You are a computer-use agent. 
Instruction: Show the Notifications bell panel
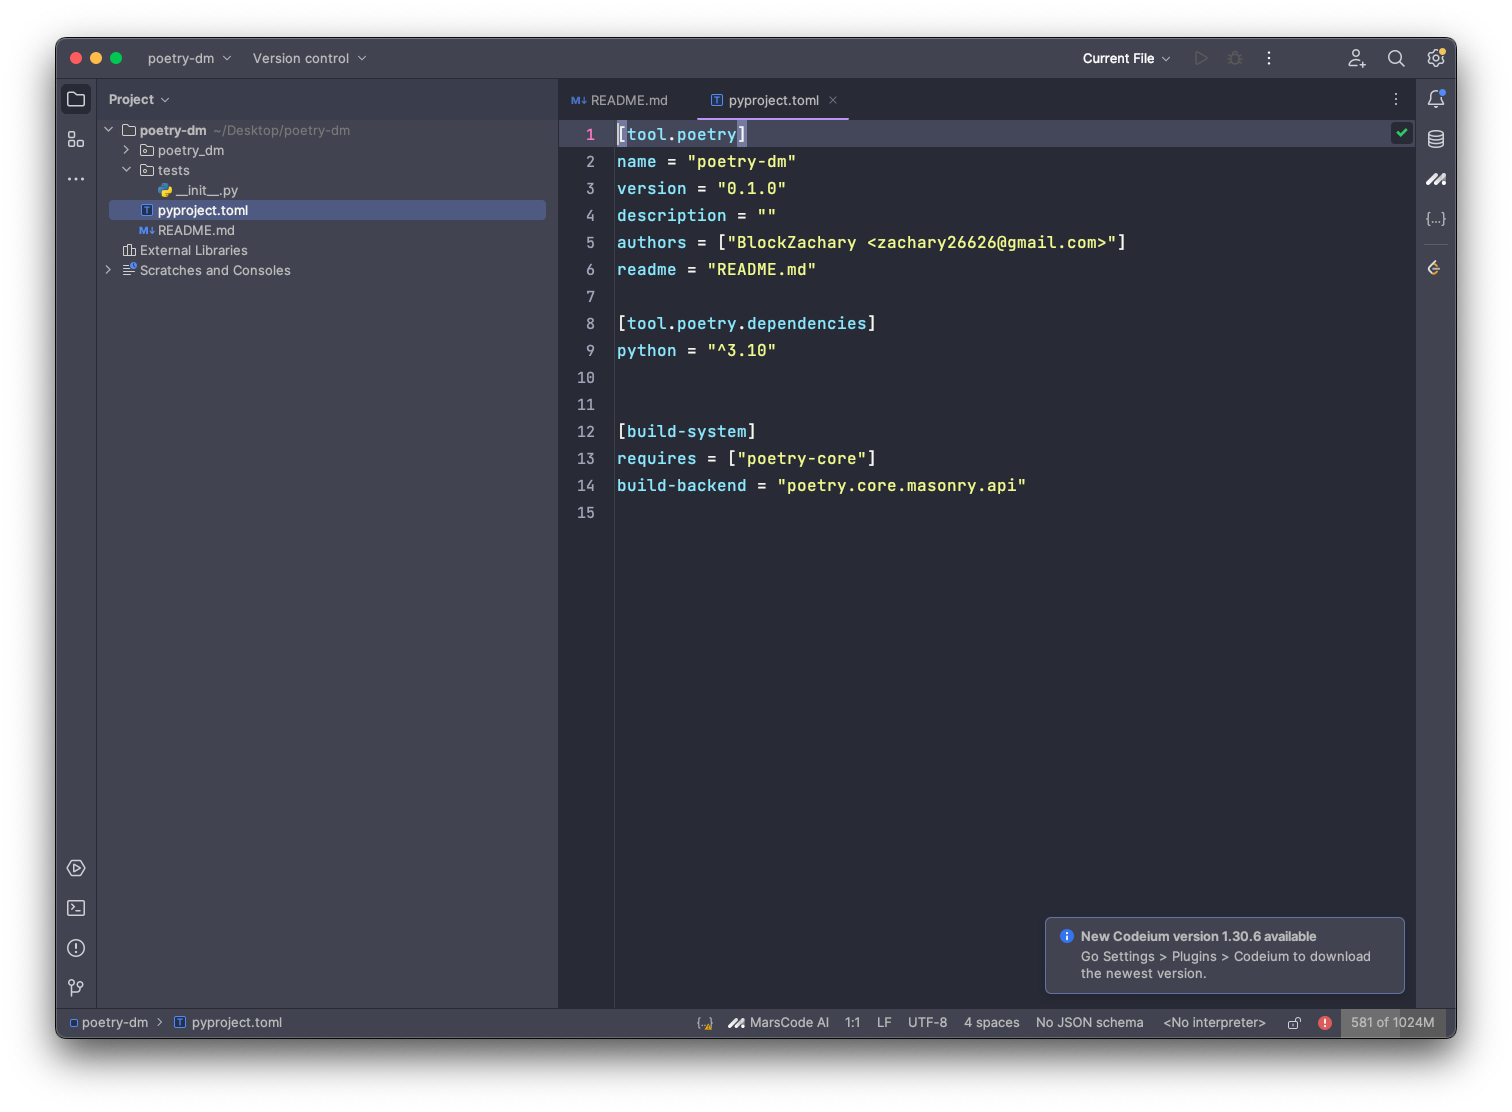point(1436,99)
